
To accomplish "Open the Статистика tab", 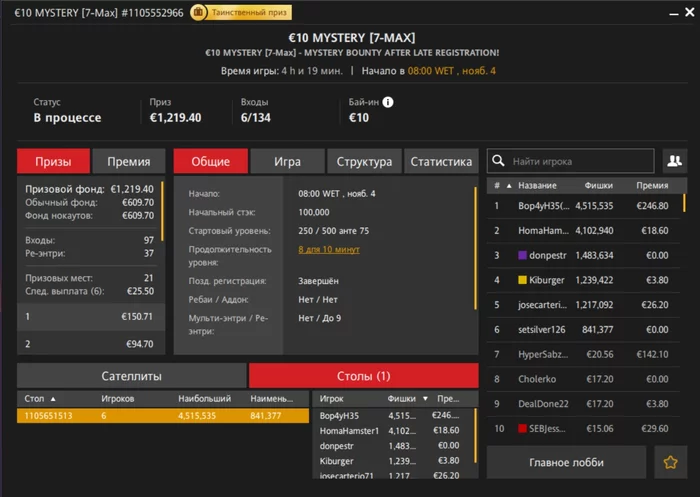I will point(441,161).
